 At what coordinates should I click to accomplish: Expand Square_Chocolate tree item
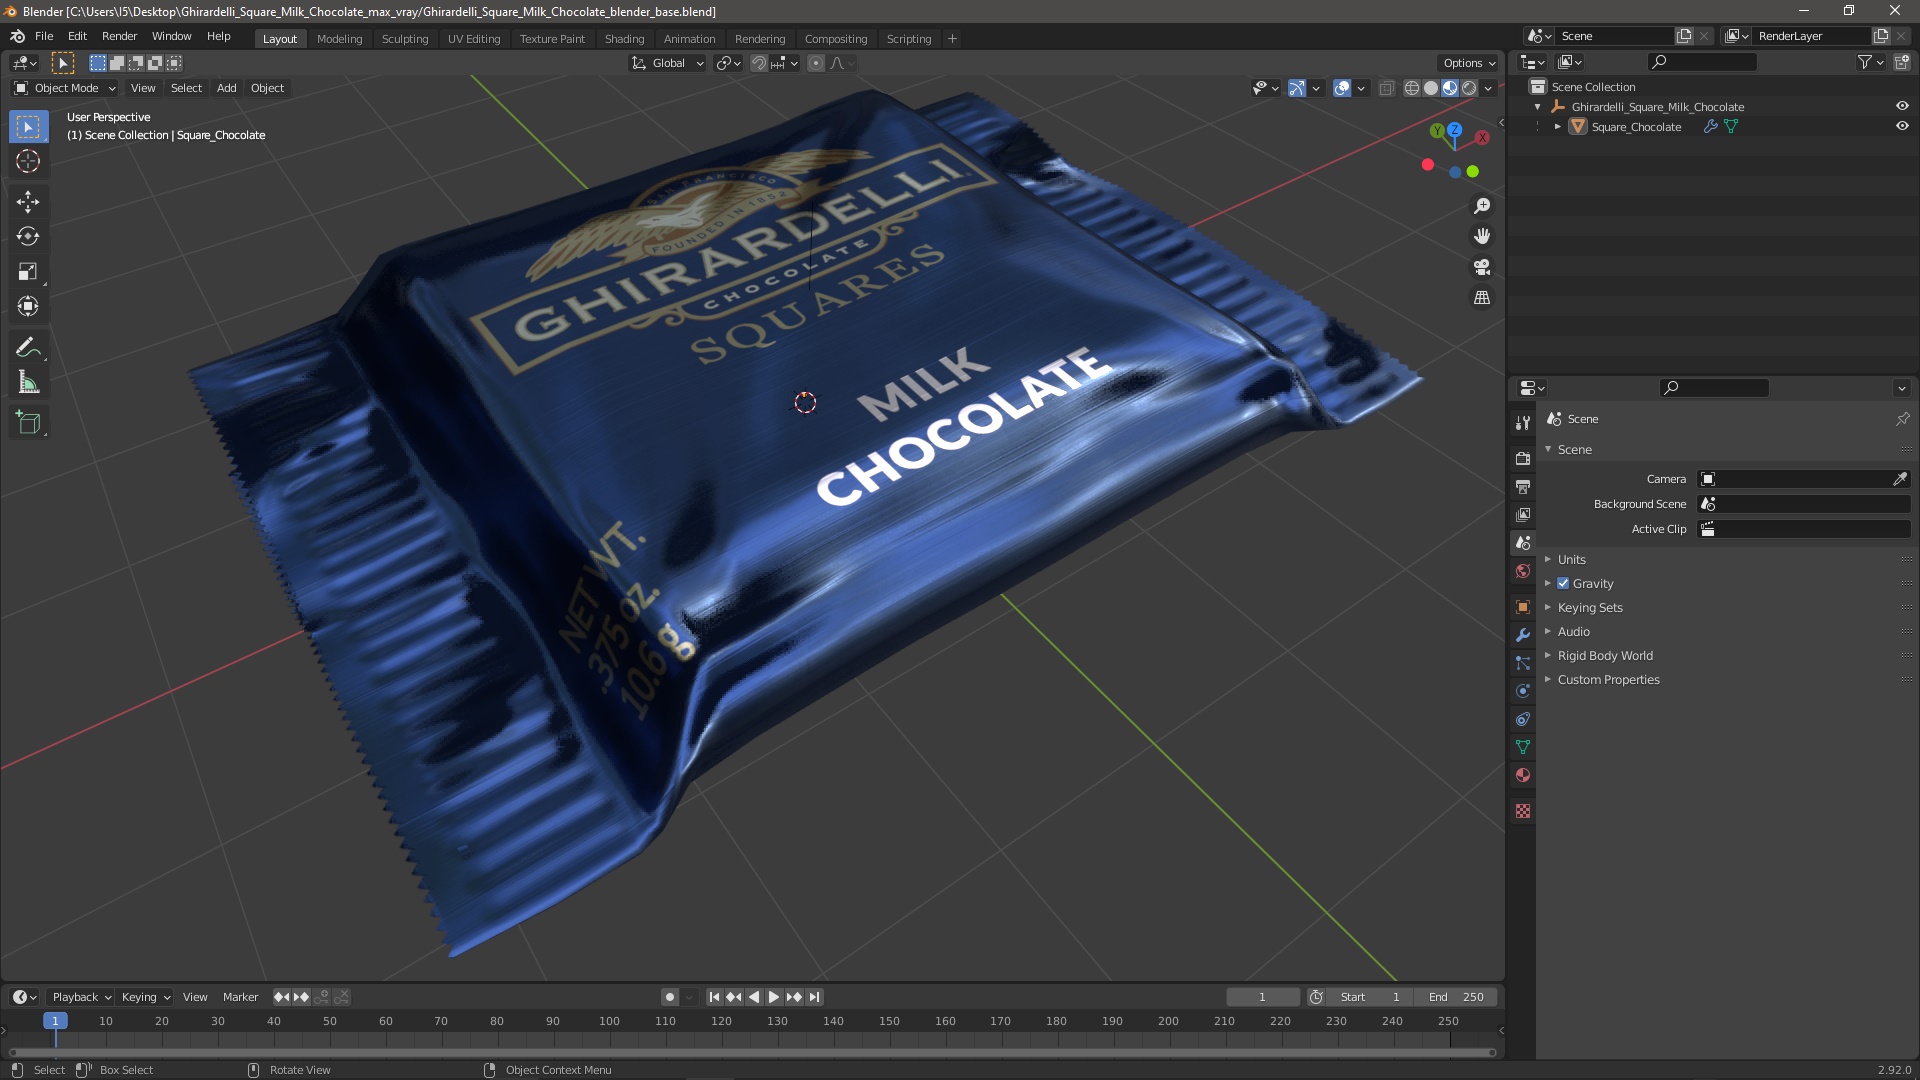1557,127
